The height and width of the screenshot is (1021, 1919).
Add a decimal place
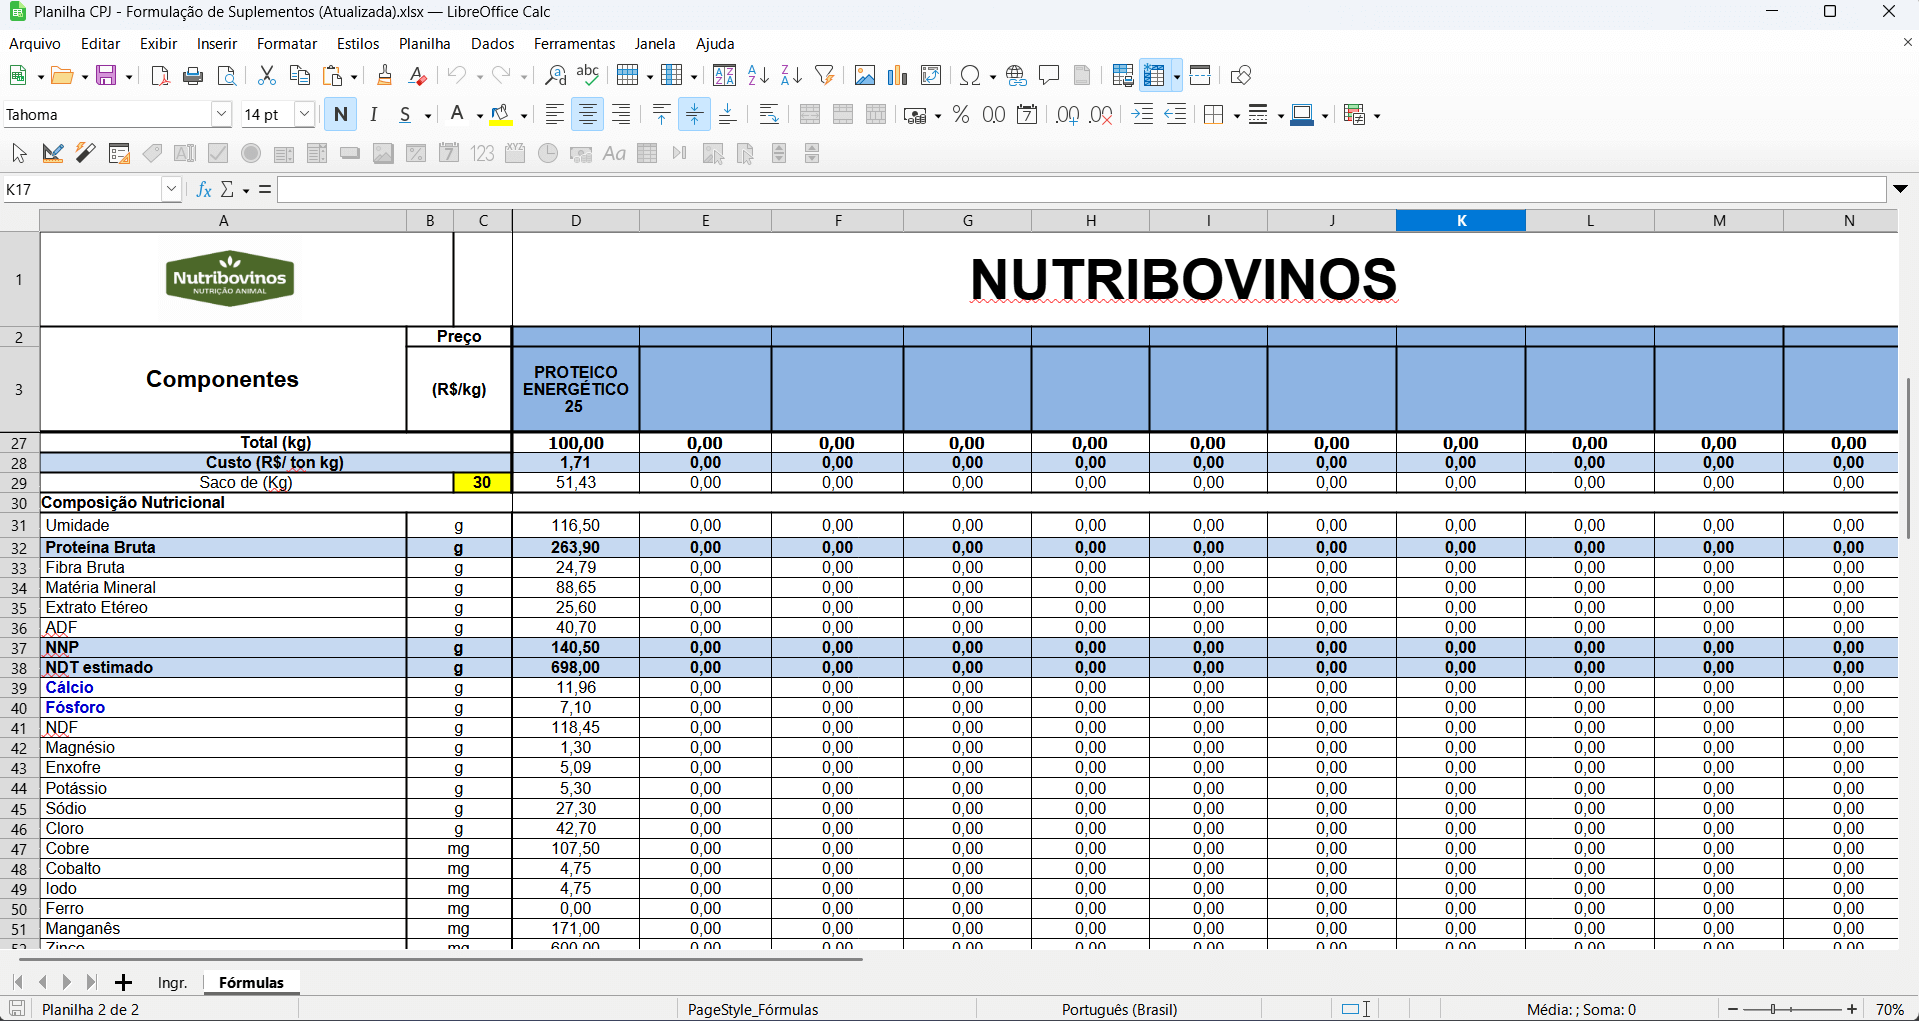1068,115
